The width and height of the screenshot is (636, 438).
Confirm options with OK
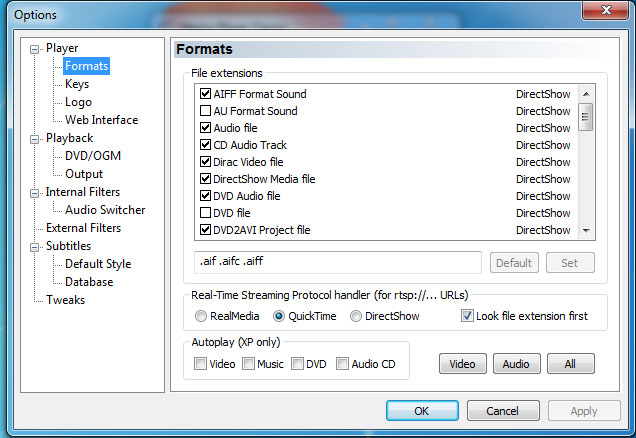(422, 411)
